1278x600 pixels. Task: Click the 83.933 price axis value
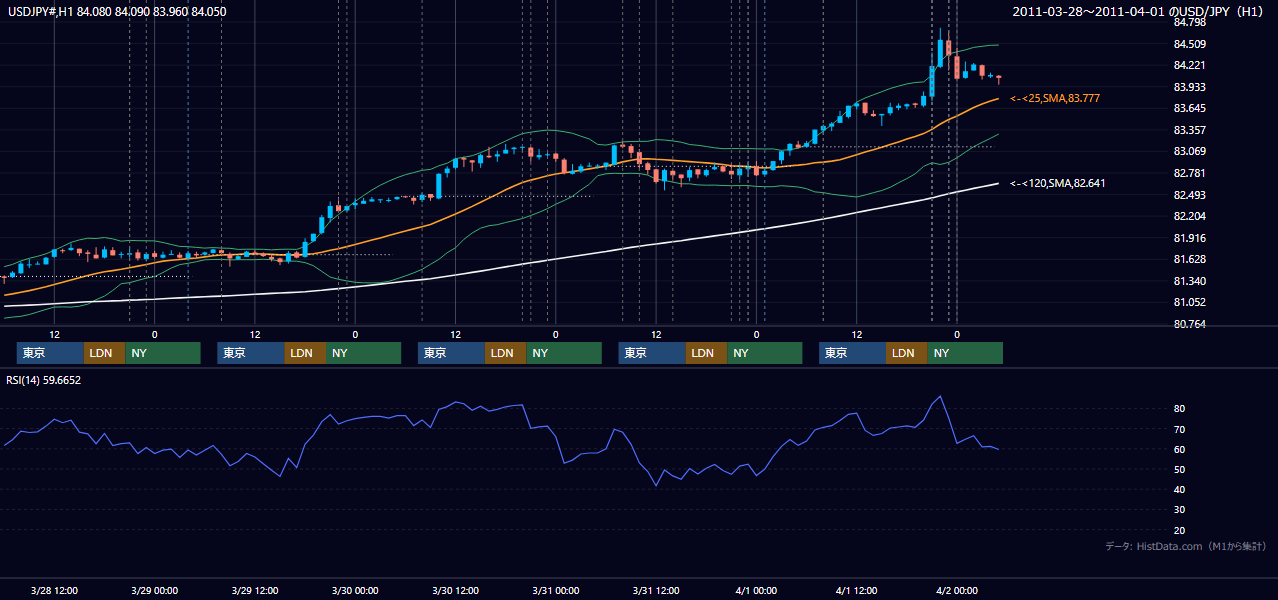[1189, 87]
